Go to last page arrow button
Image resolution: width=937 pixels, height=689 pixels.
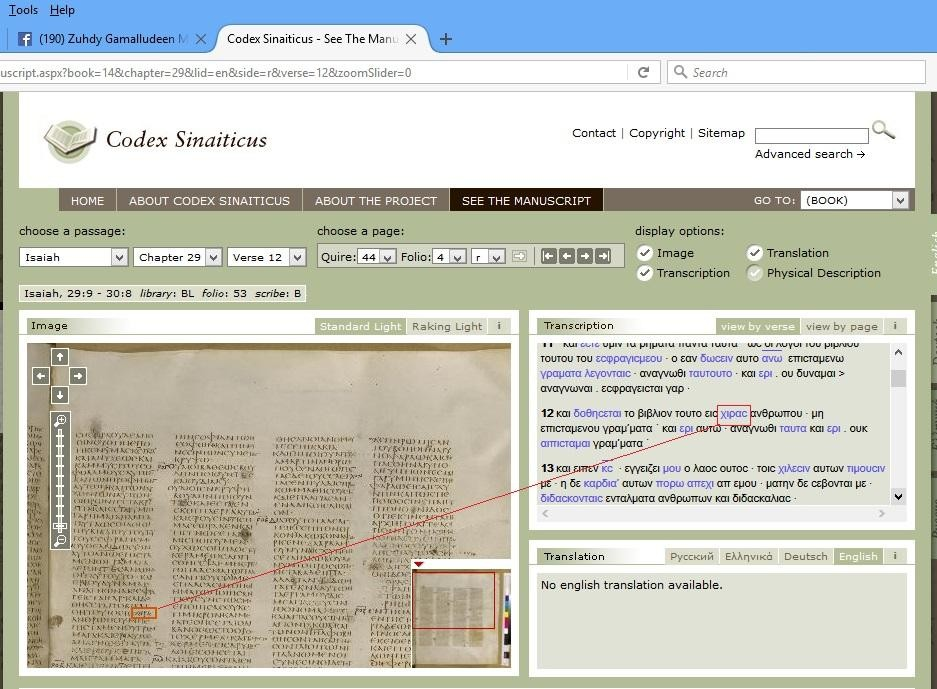603,256
